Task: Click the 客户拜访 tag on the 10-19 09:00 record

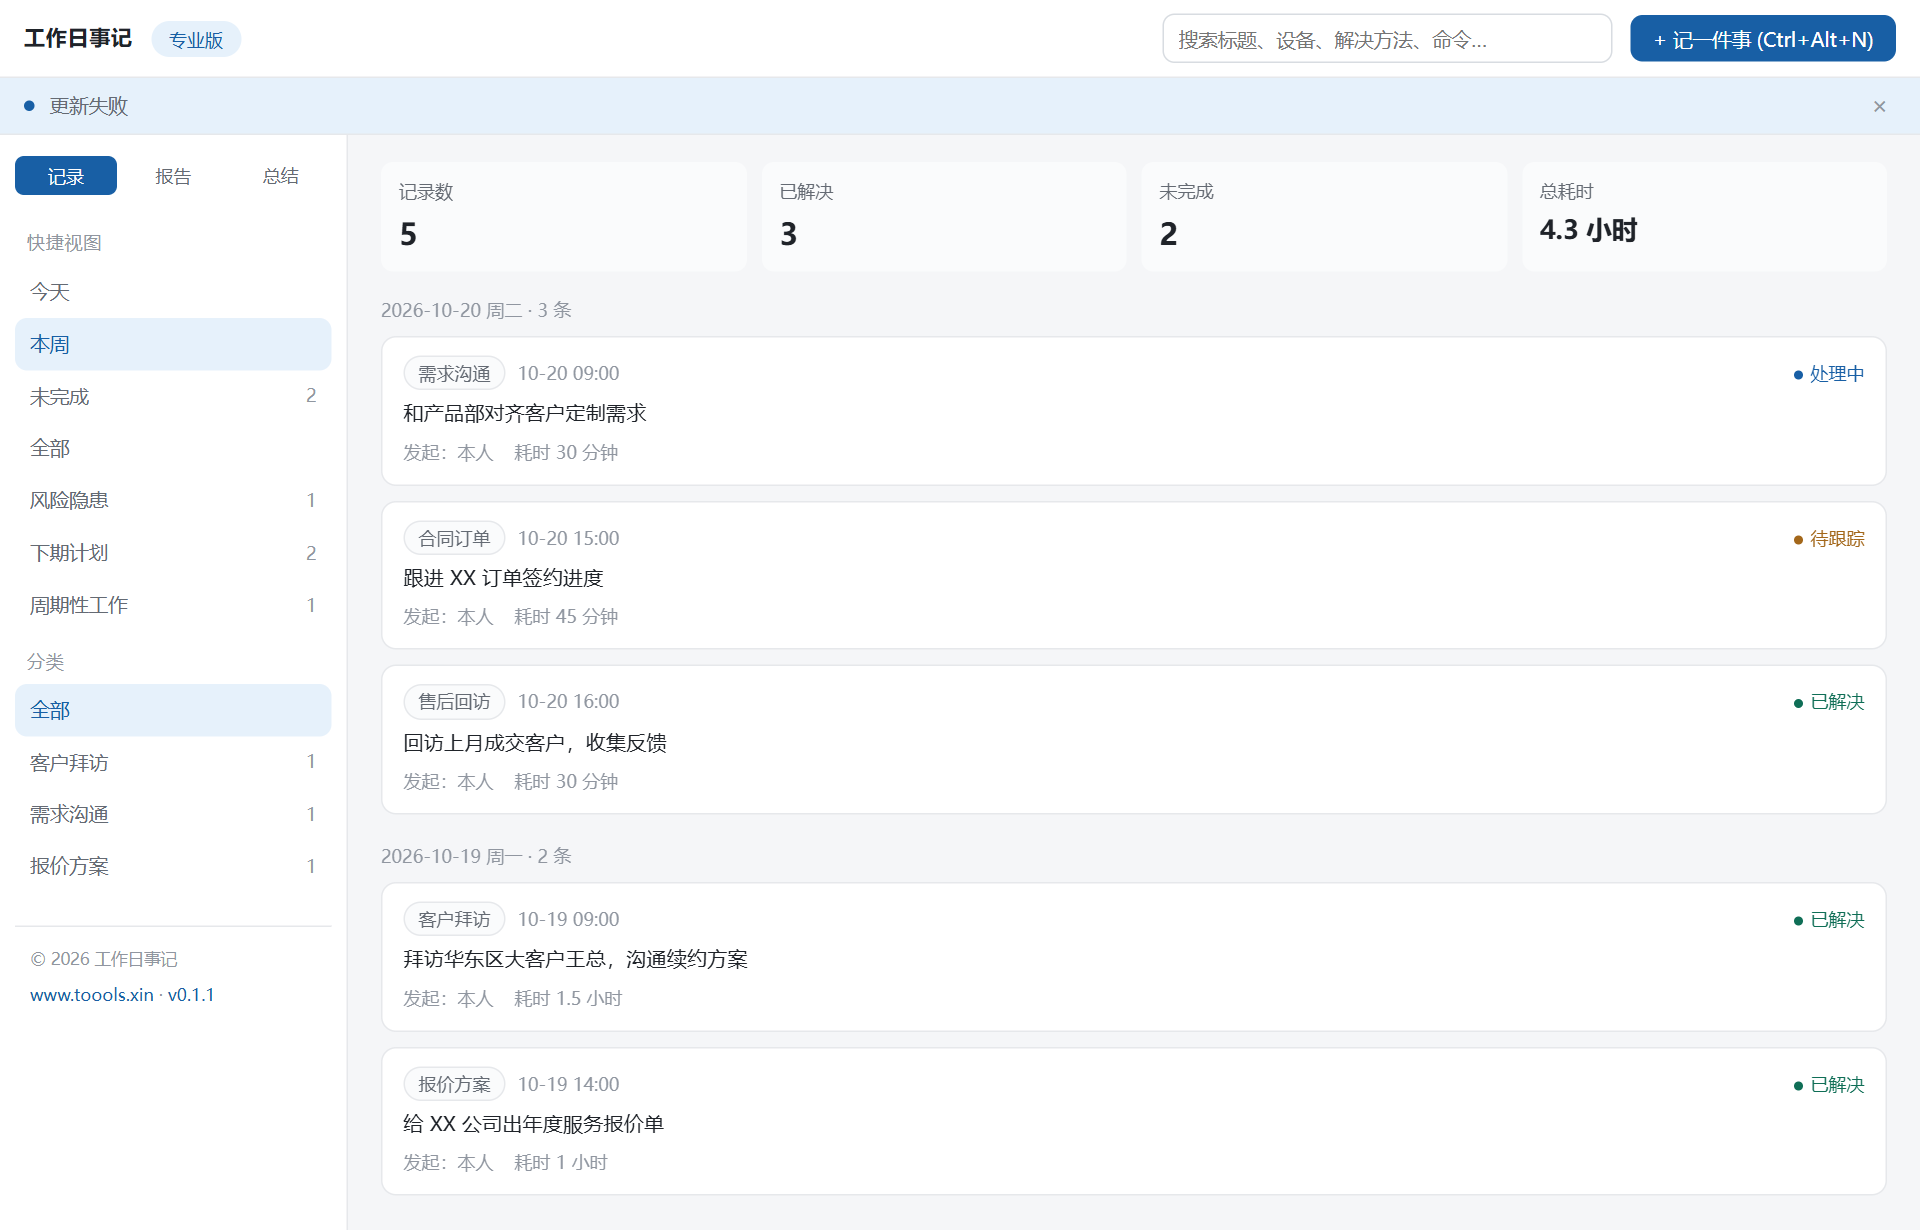Action: 454,920
